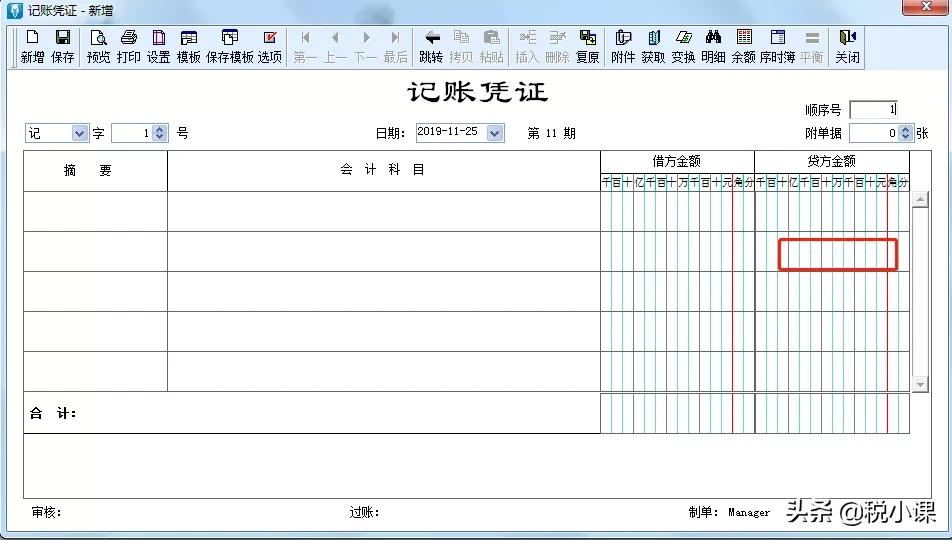952x540 pixels.
Task: Click the 模板 template icon
Action: pyautogui.click(x=189, y=46)
